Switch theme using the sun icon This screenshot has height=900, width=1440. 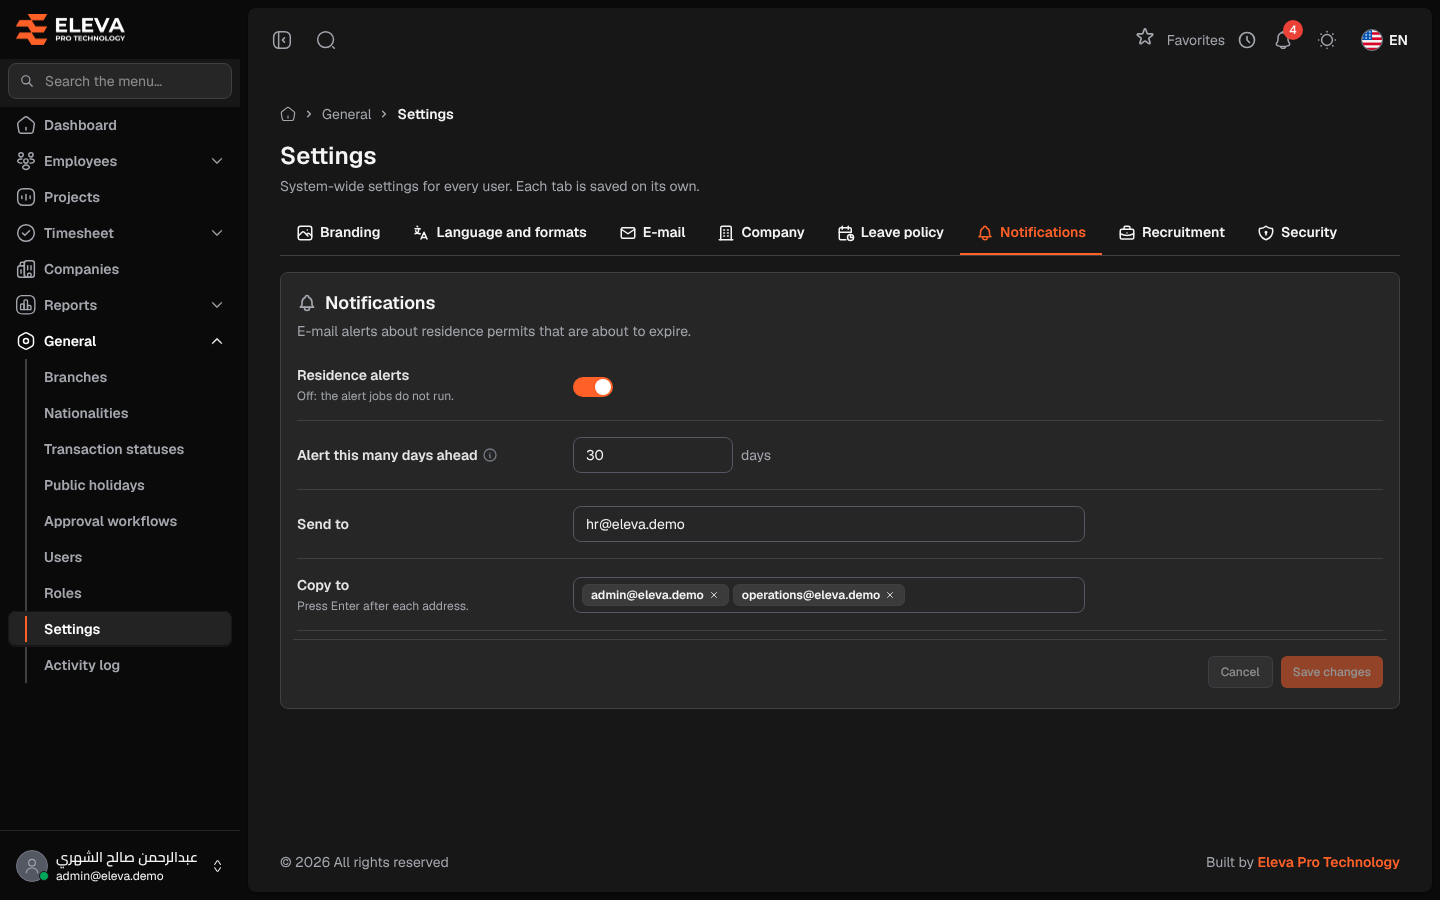click(1327, 40)
